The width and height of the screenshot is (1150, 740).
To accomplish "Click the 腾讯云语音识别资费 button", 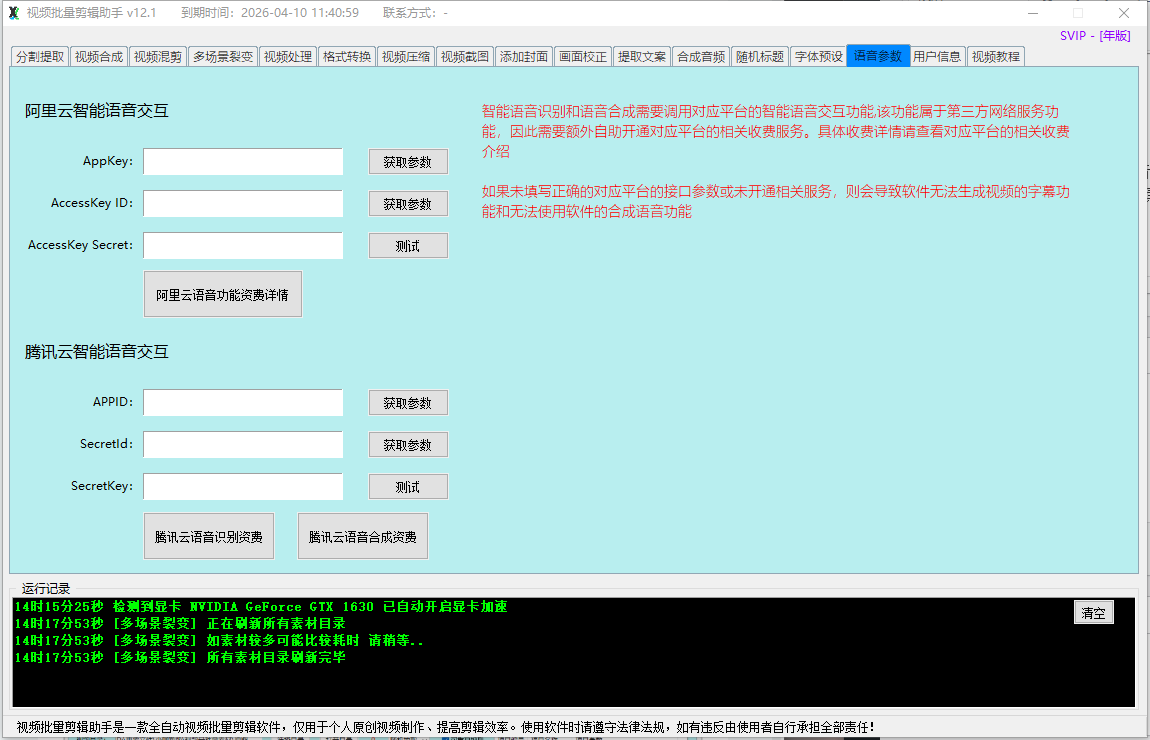I will pos(209,537).
